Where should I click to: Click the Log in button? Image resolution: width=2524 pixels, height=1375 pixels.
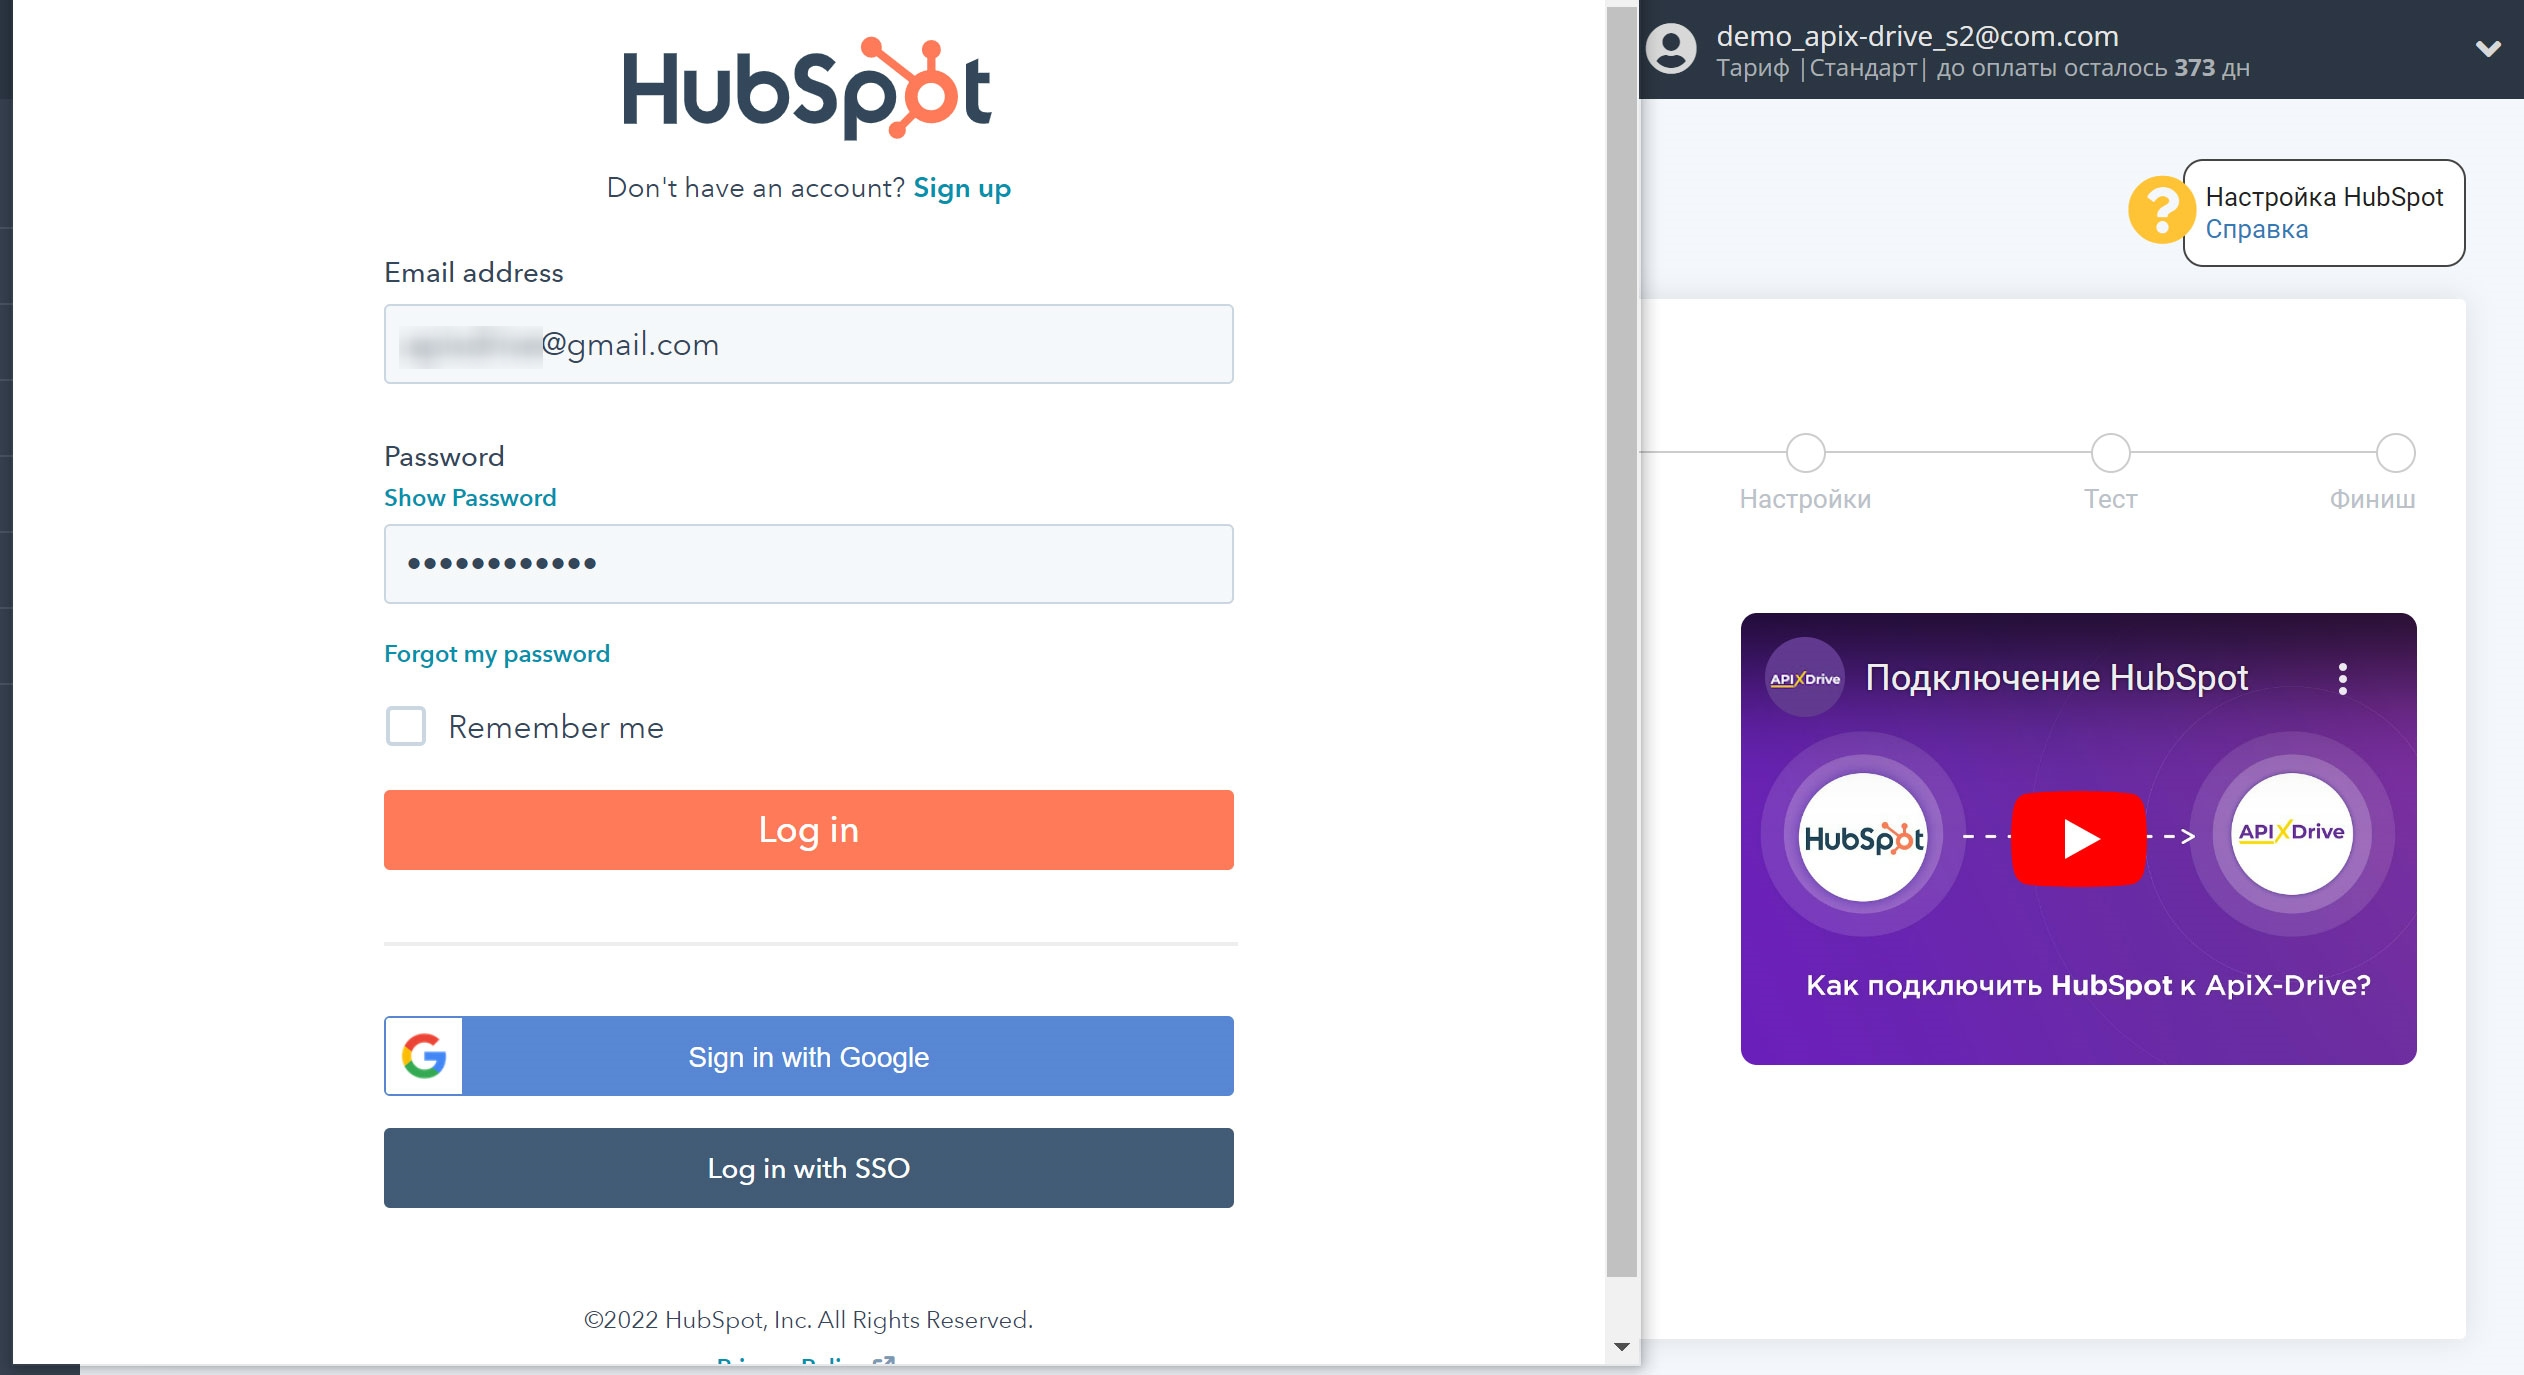[807, 828]
